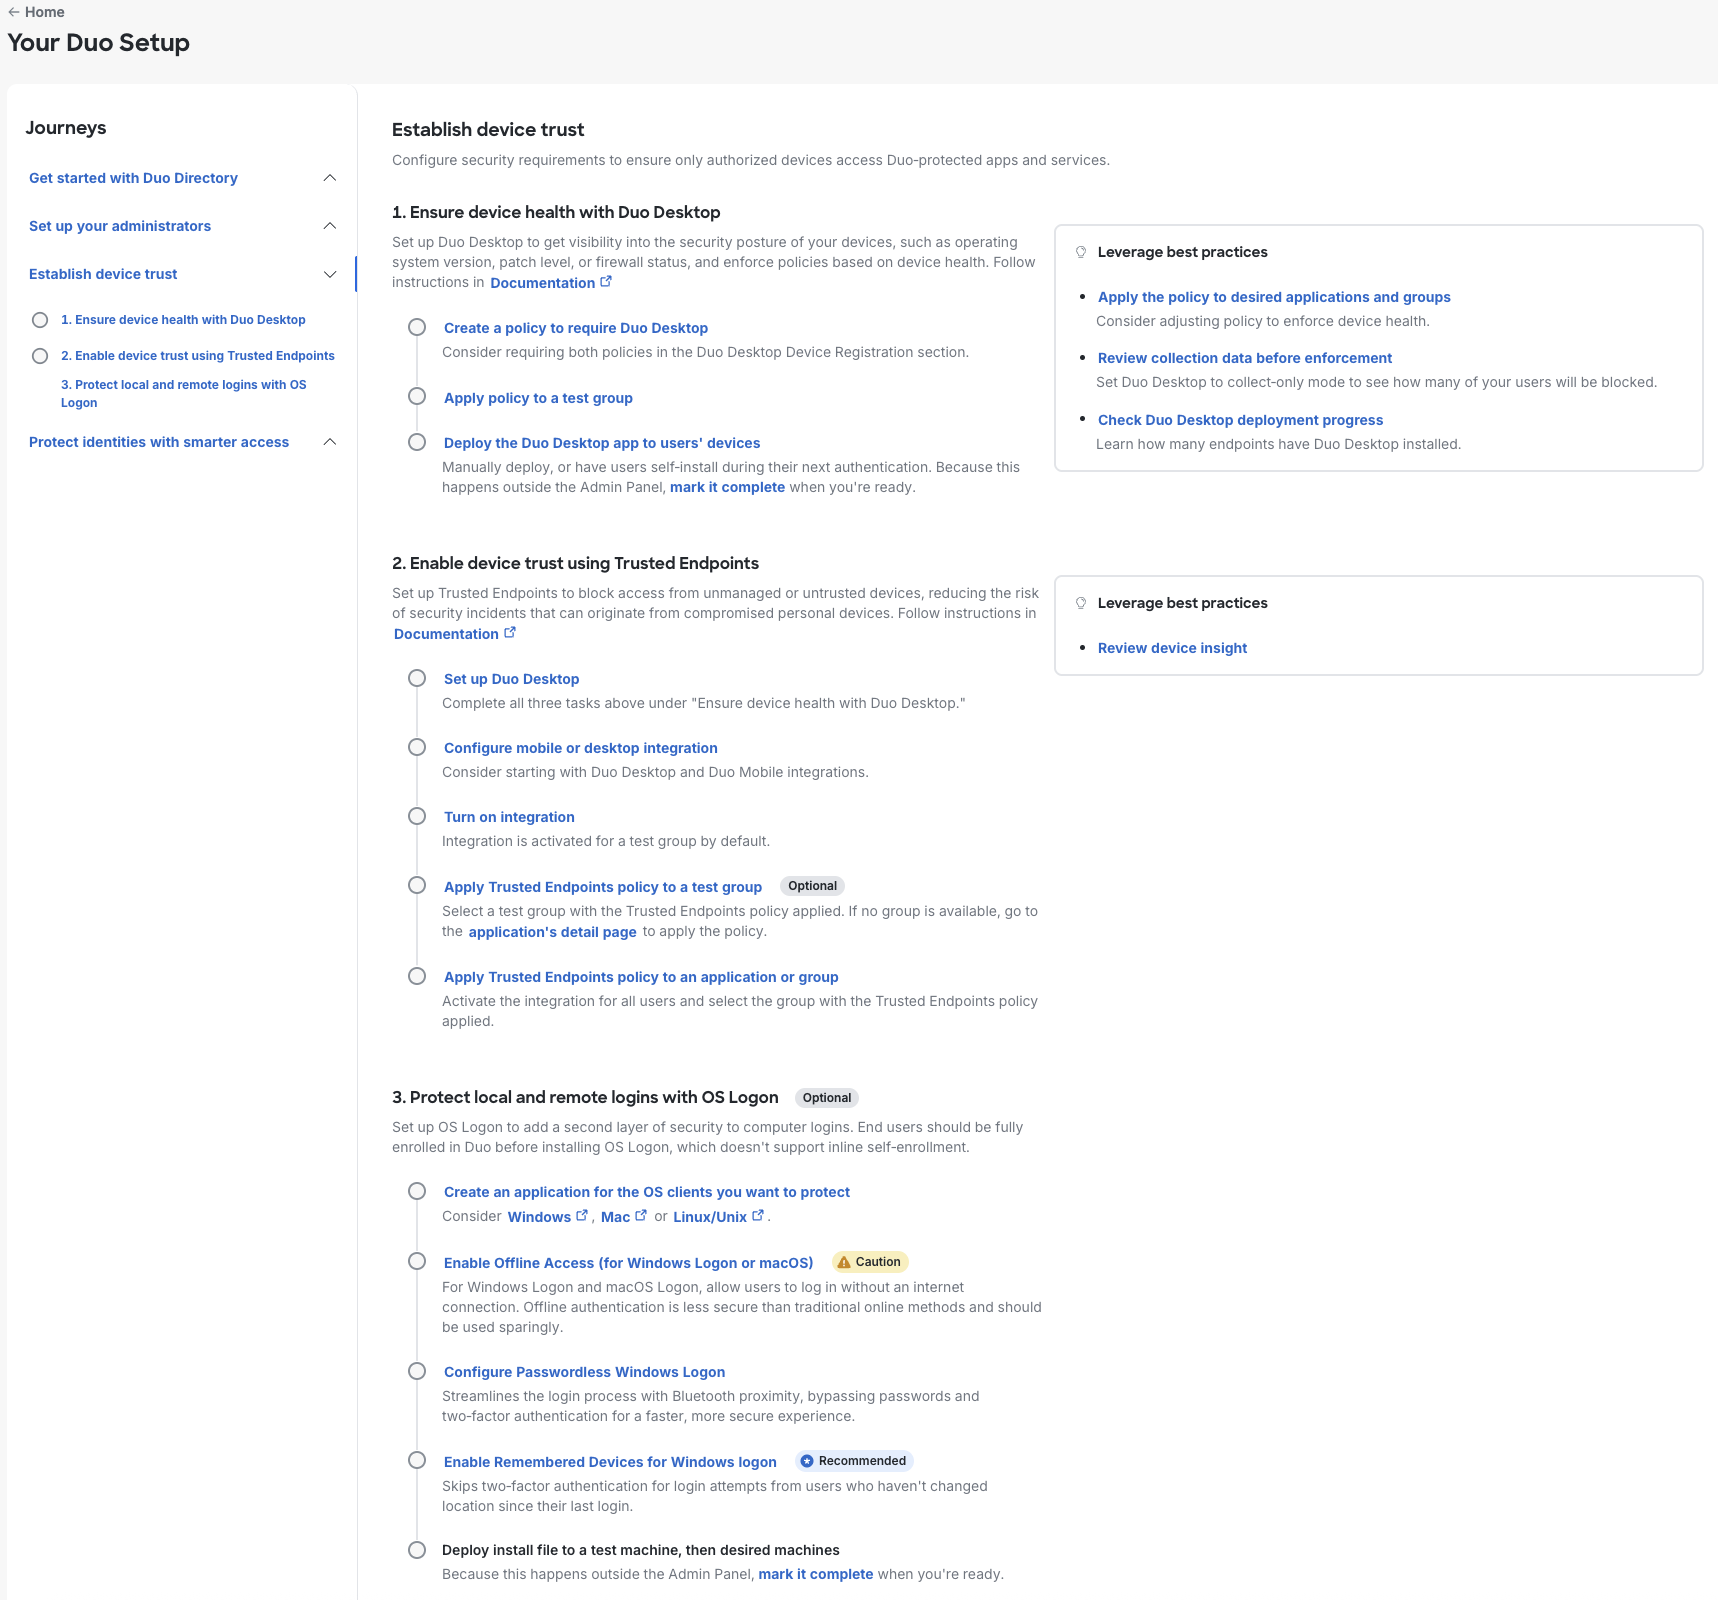Open Apply Trusted Endpoints policy to an application or group
This screenshot has width=1718, height=1600.
[x=641, y=977]
